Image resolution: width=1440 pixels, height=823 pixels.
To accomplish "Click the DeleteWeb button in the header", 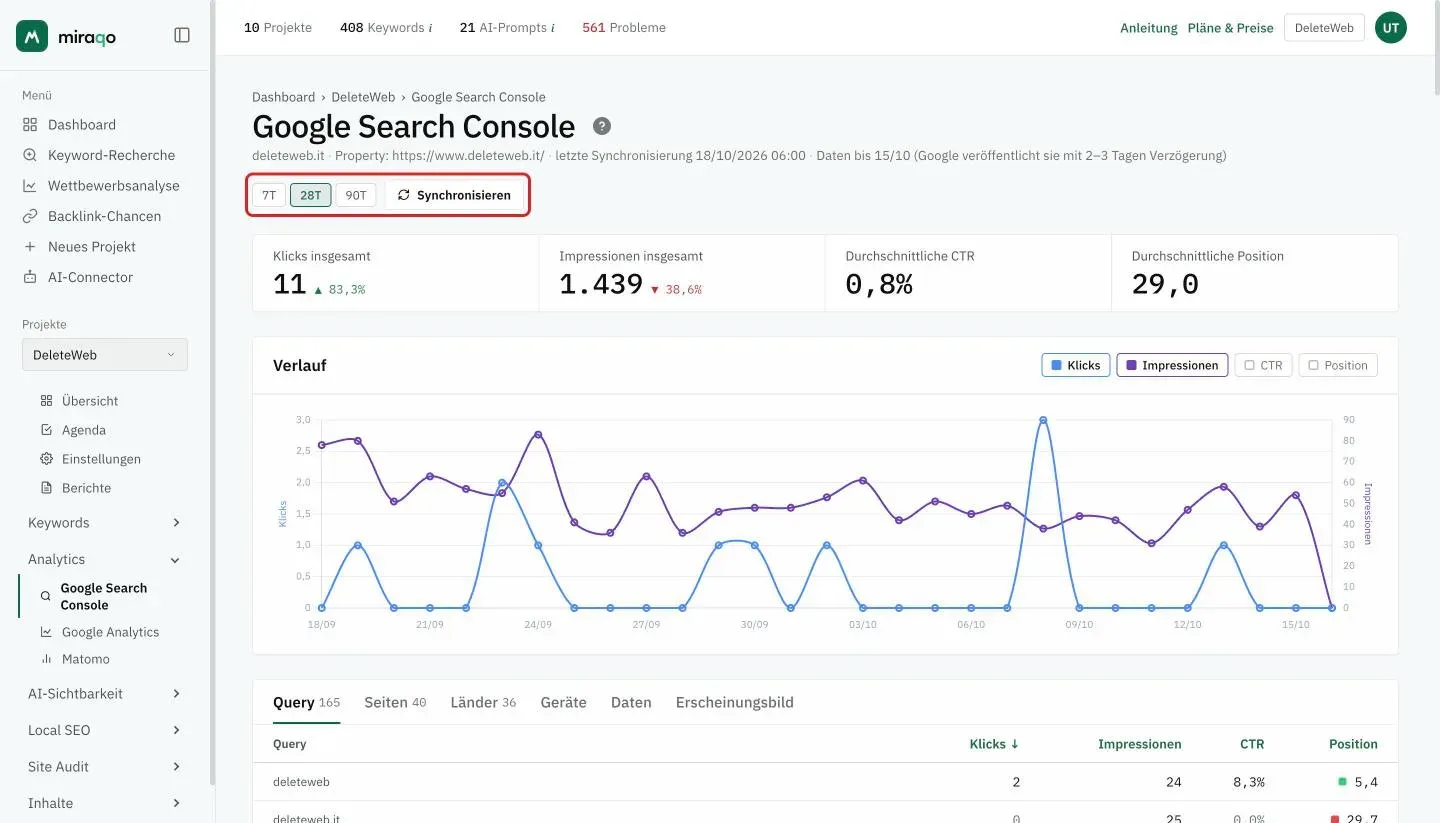I will point(1324,28).
